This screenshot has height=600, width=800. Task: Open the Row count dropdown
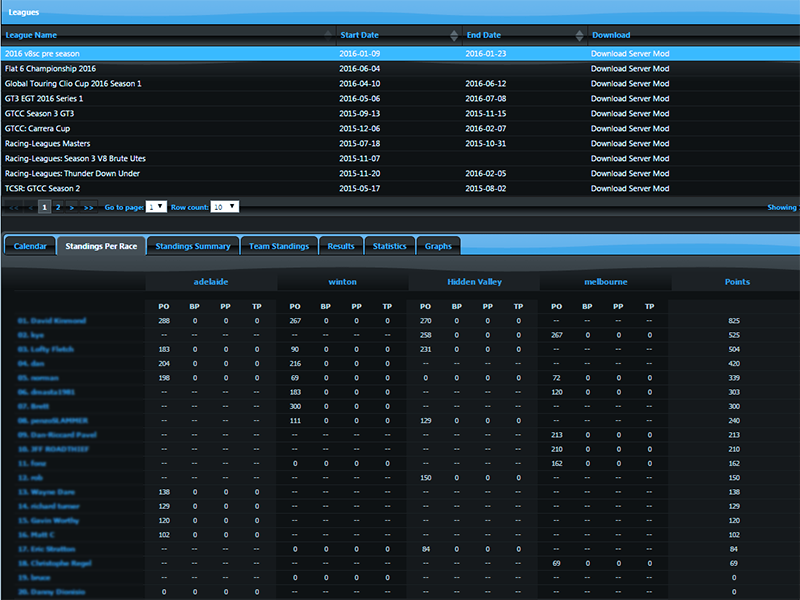(224, 207)
